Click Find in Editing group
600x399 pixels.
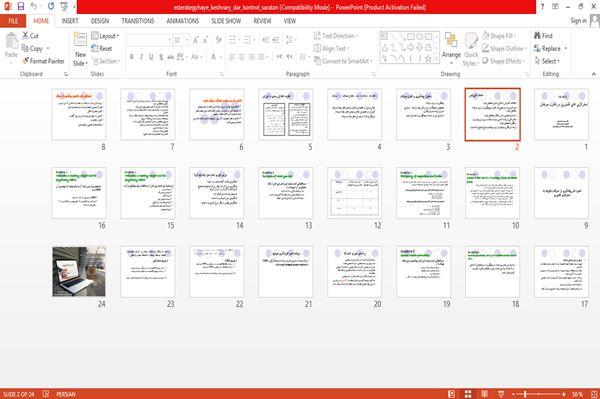pyautogui.click(x=543, y=36)
